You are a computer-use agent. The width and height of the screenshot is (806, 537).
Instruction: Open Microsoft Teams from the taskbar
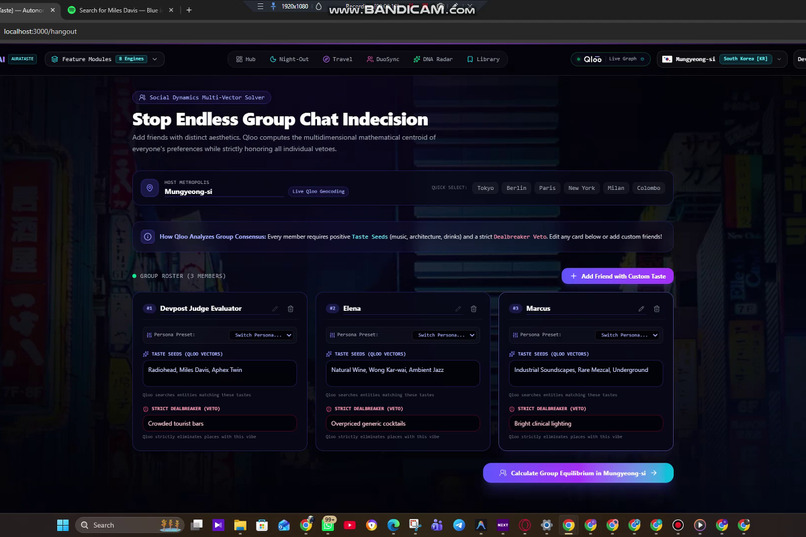pyautogui.click(x=437, y=525)
